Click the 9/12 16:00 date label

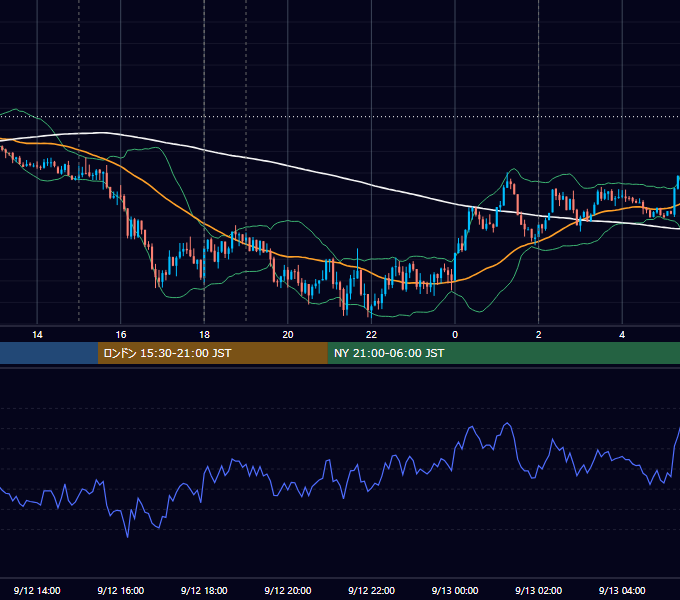coord(121,590)
